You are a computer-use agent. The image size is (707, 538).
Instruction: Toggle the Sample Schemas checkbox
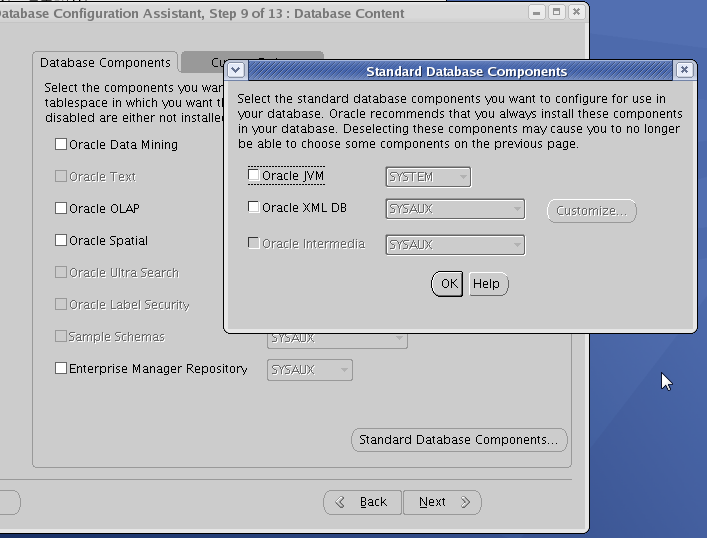[x=61, y=336]
